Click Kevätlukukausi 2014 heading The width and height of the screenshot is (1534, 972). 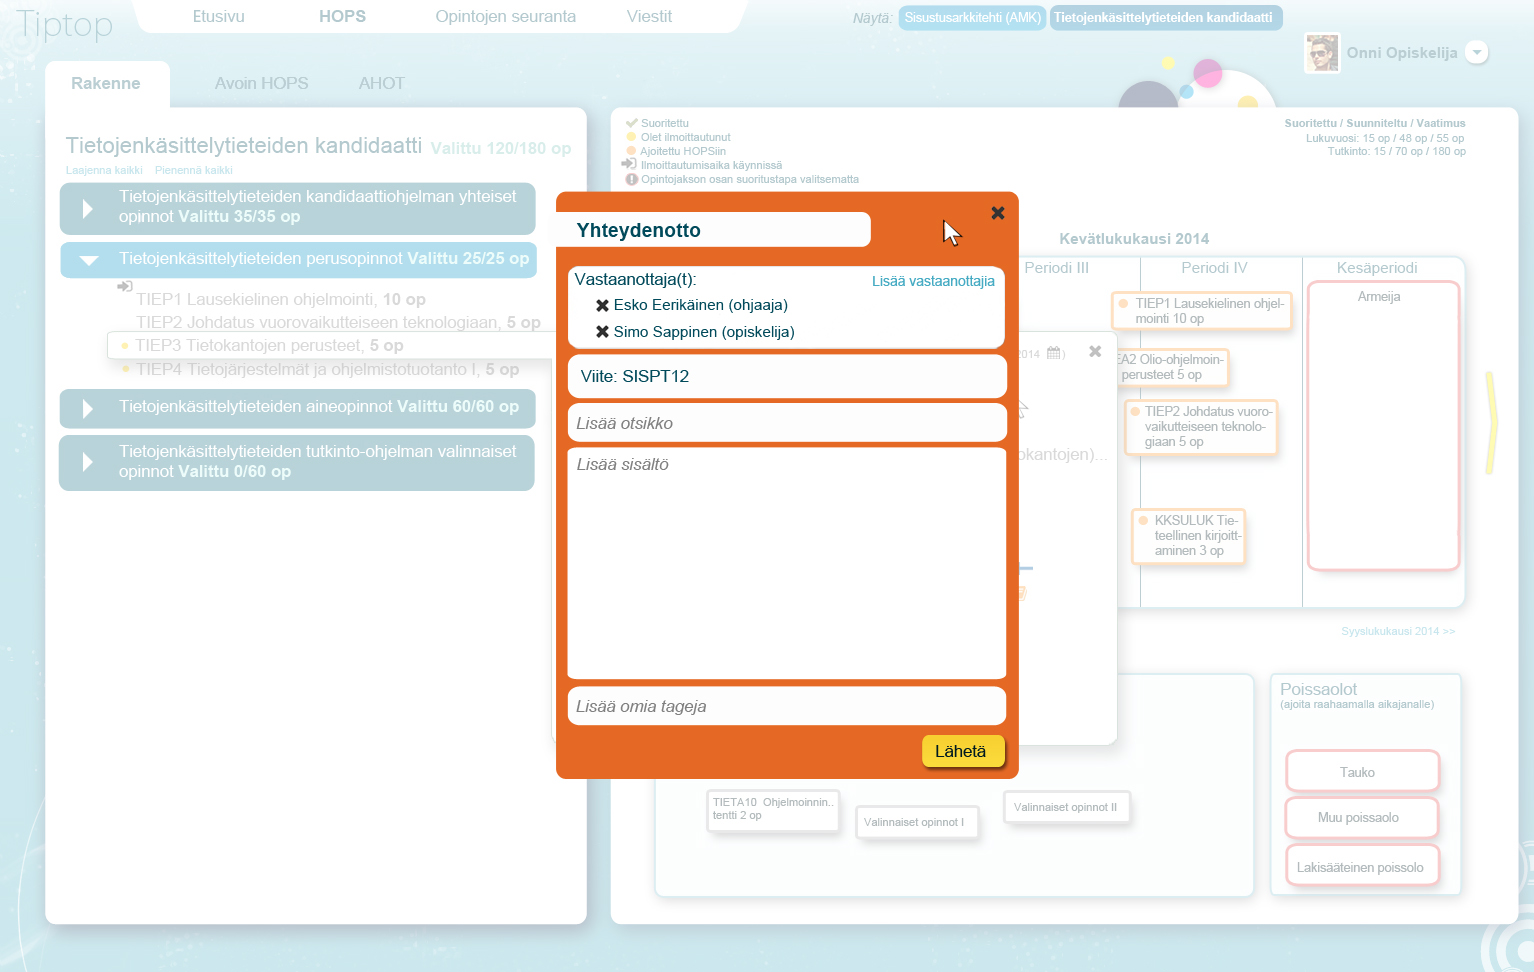tap(1134, 239)
